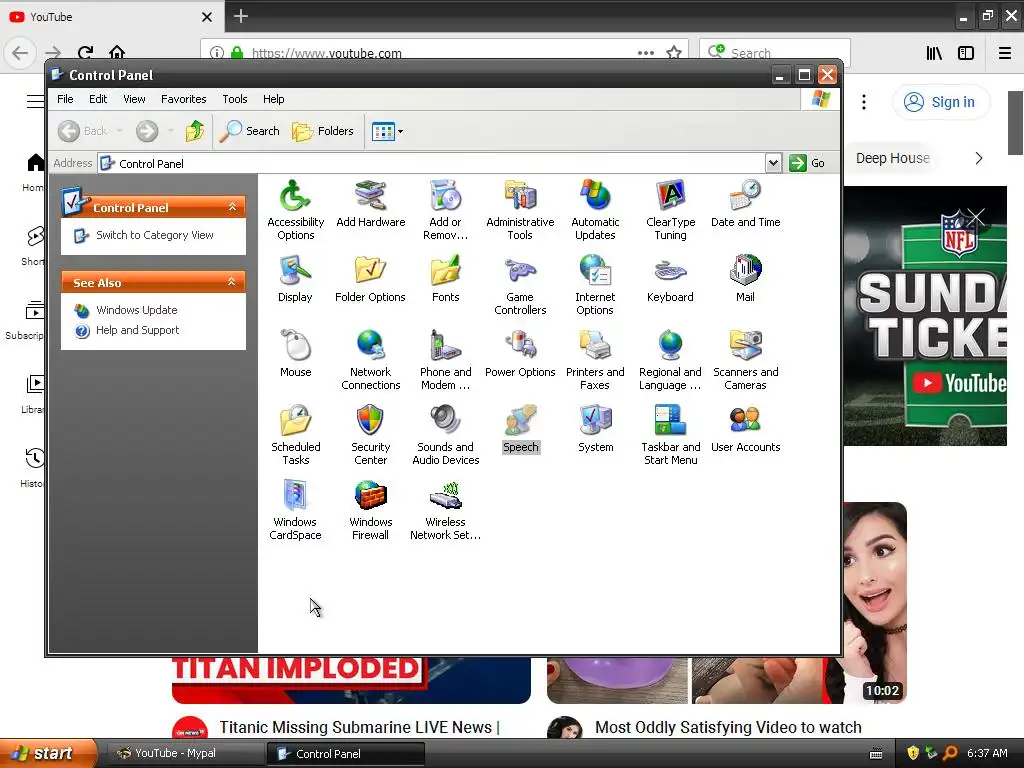Image resolution: width=1024 pixels, height=768 pixels.
Task: Open Mail applet icon
Action: (745, 279)
